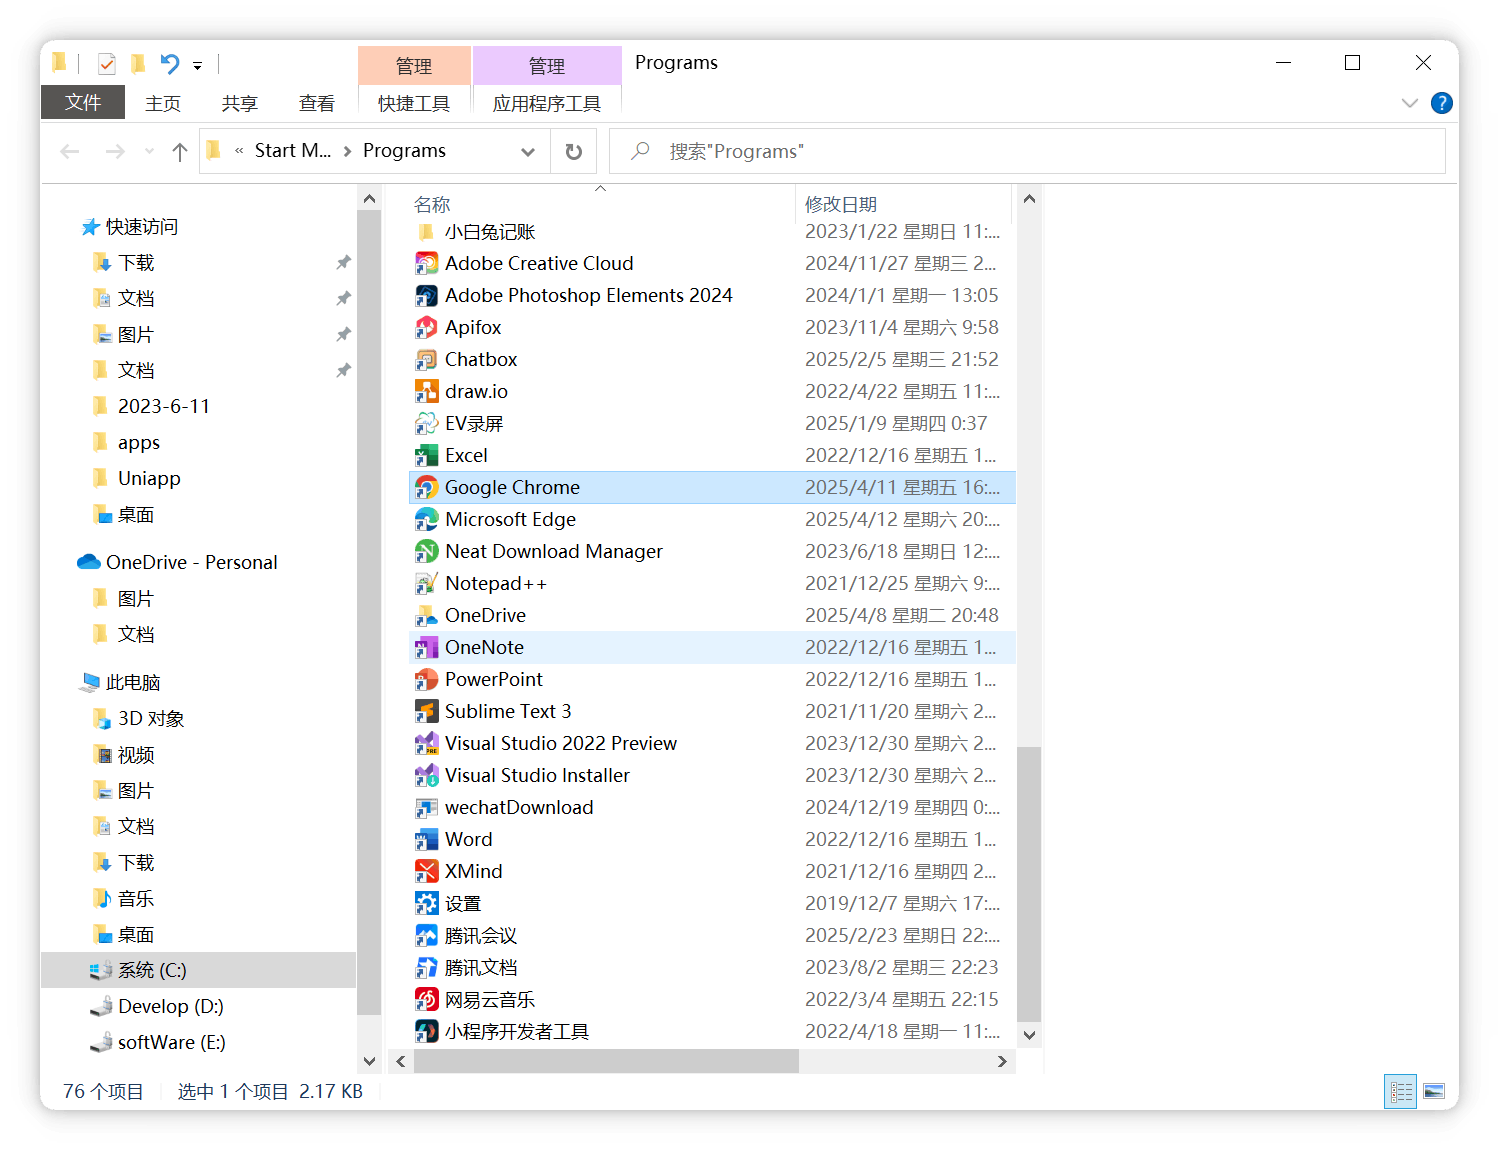This screenshot has width=1499, height=1150.
Task: Open the 应用程序工具 ribbon tab
Action: tap(546, 103)
